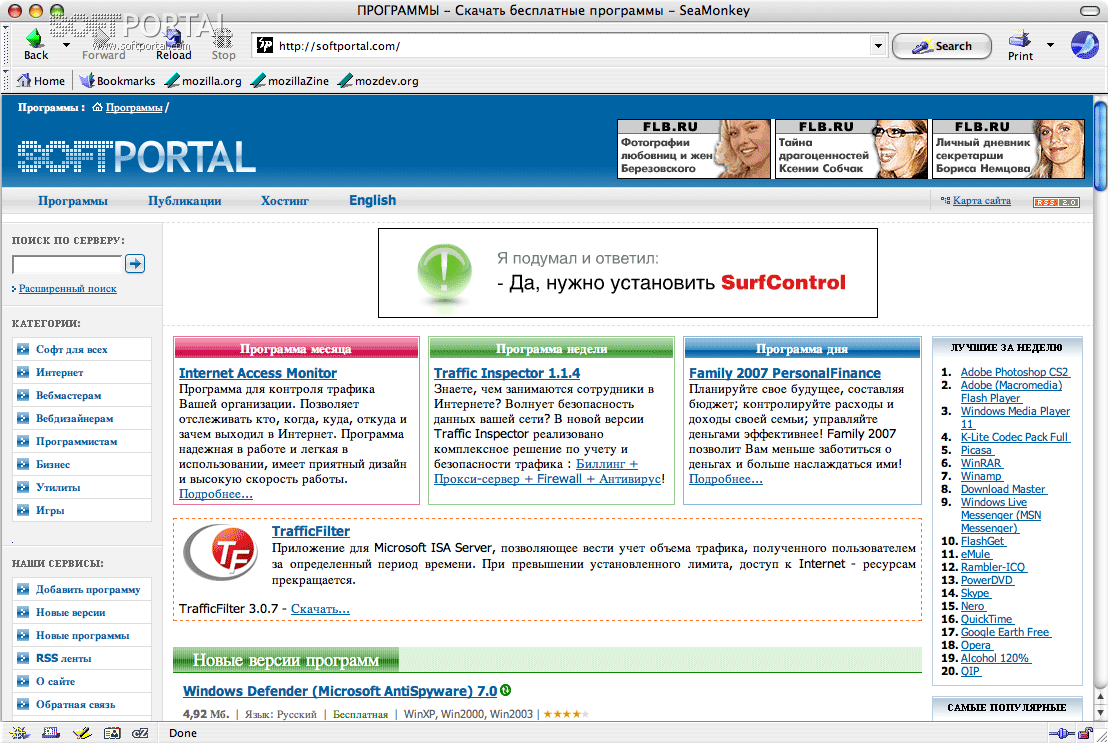Click the site search input field
This screenshot has height=743, width=1108.
click(x=67, y=264)
